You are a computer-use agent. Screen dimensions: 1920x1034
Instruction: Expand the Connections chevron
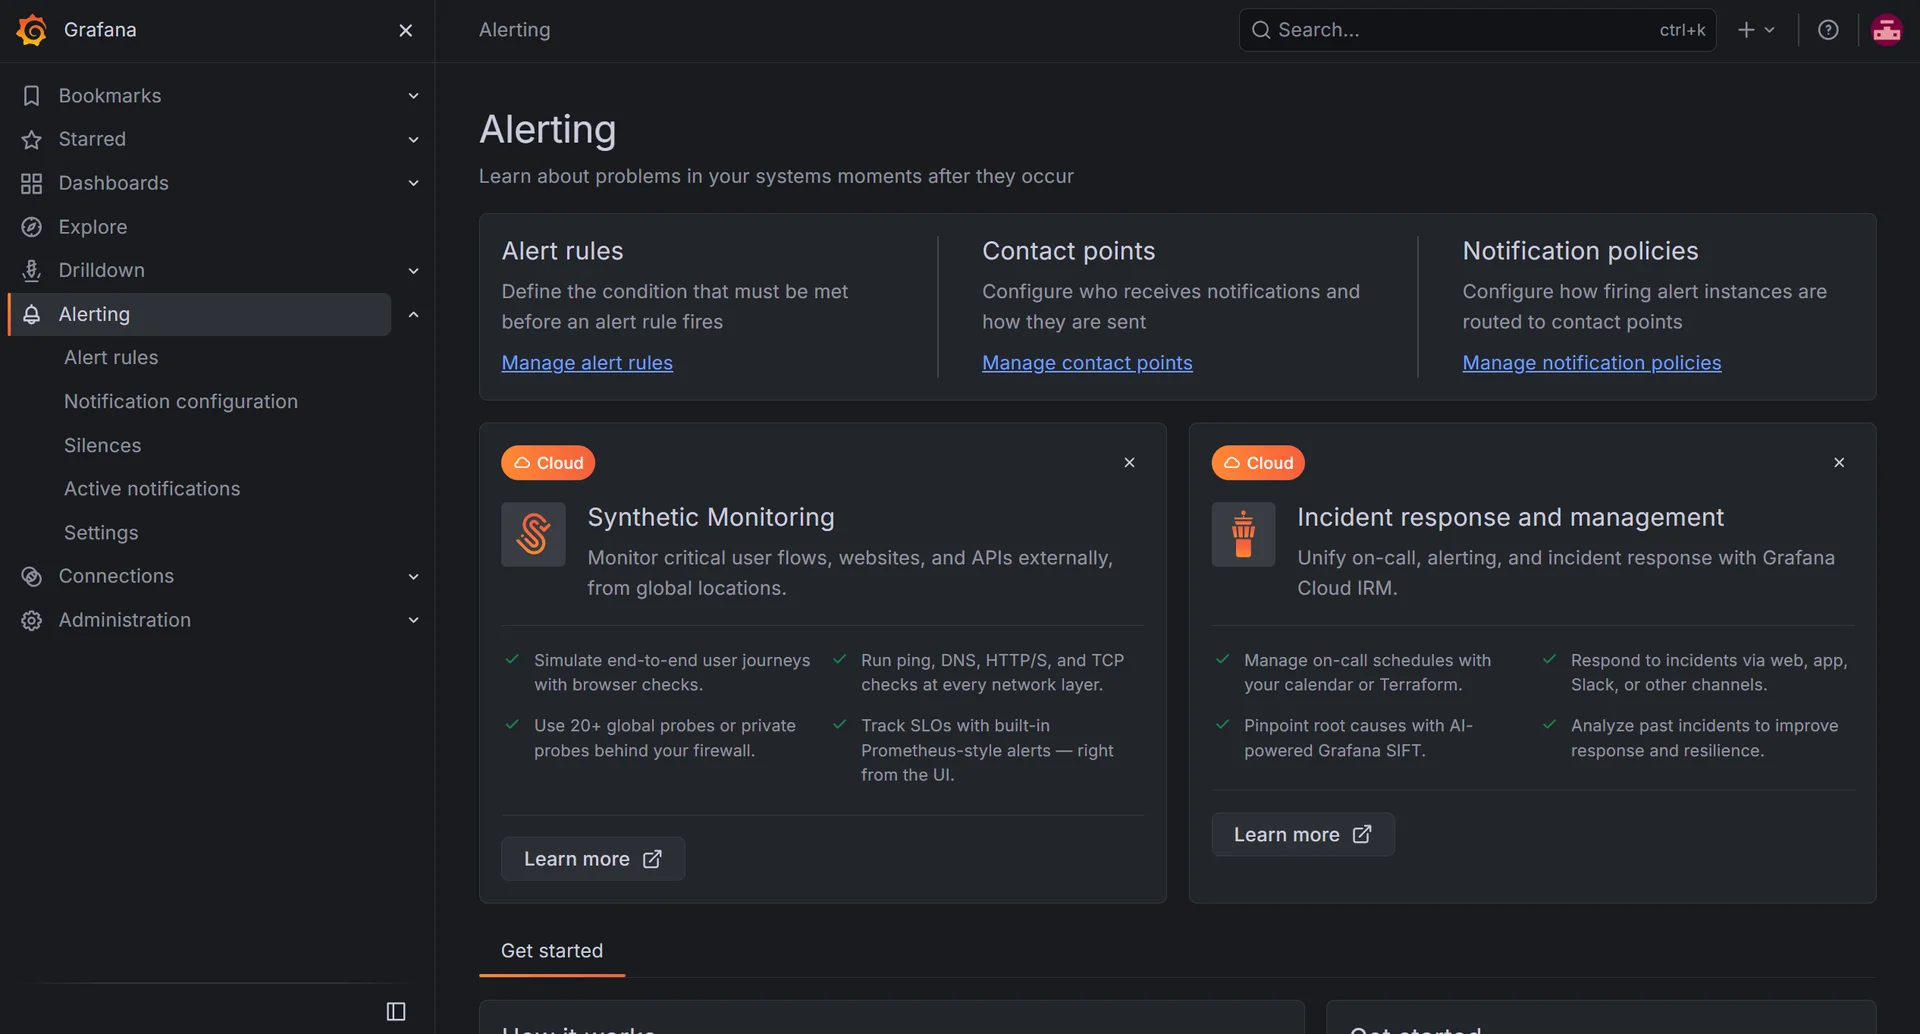coord(413,576)
